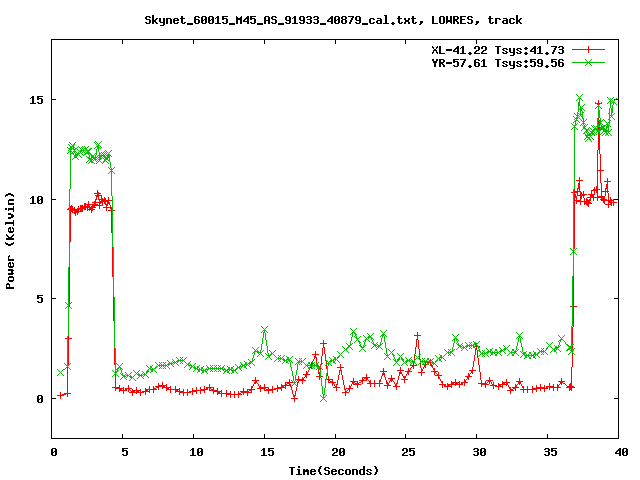Click the green peak at 15 seconds

[x=264, y=329]
